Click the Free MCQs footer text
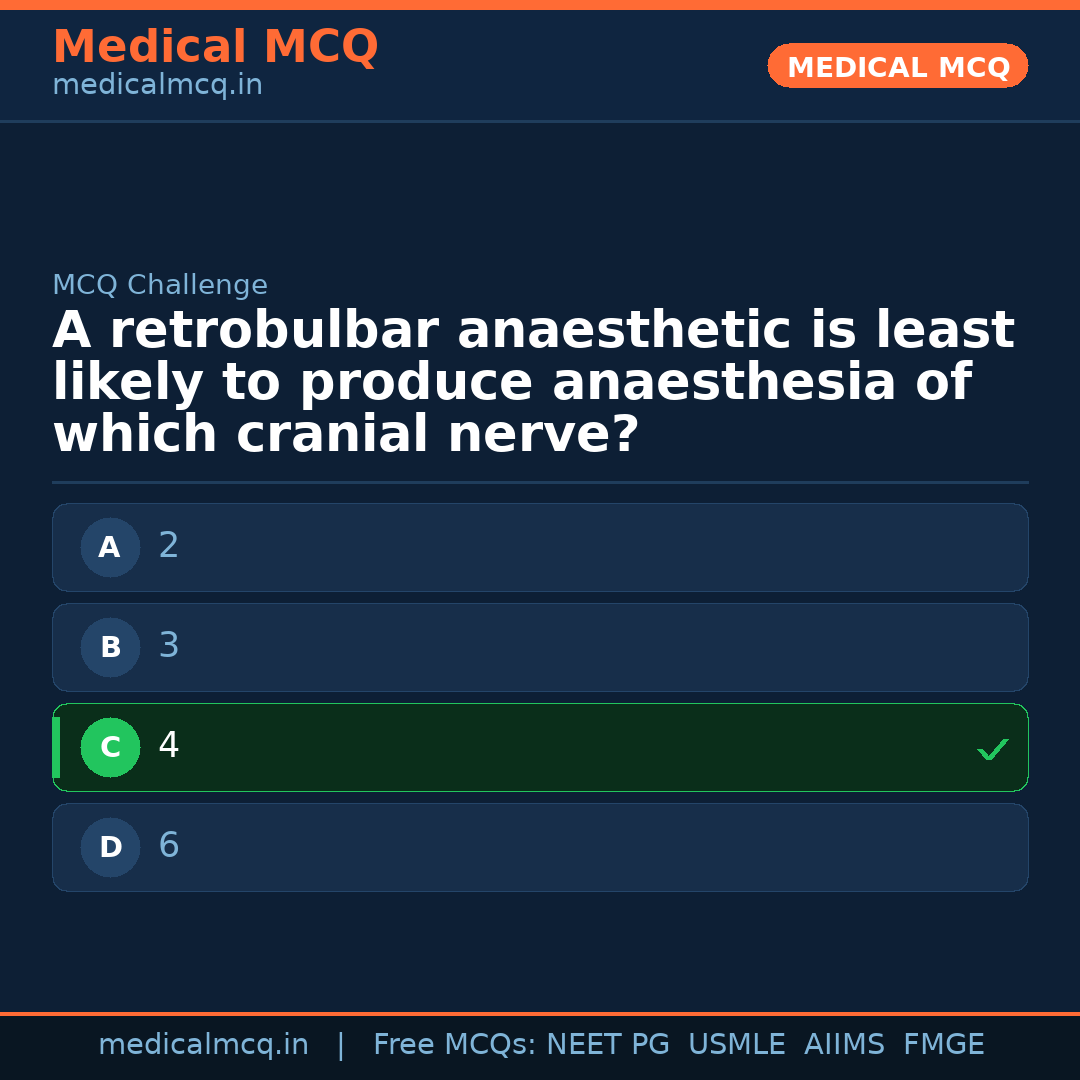The height and width of the screenshot is (1080, 1080). coord(454,1045)
